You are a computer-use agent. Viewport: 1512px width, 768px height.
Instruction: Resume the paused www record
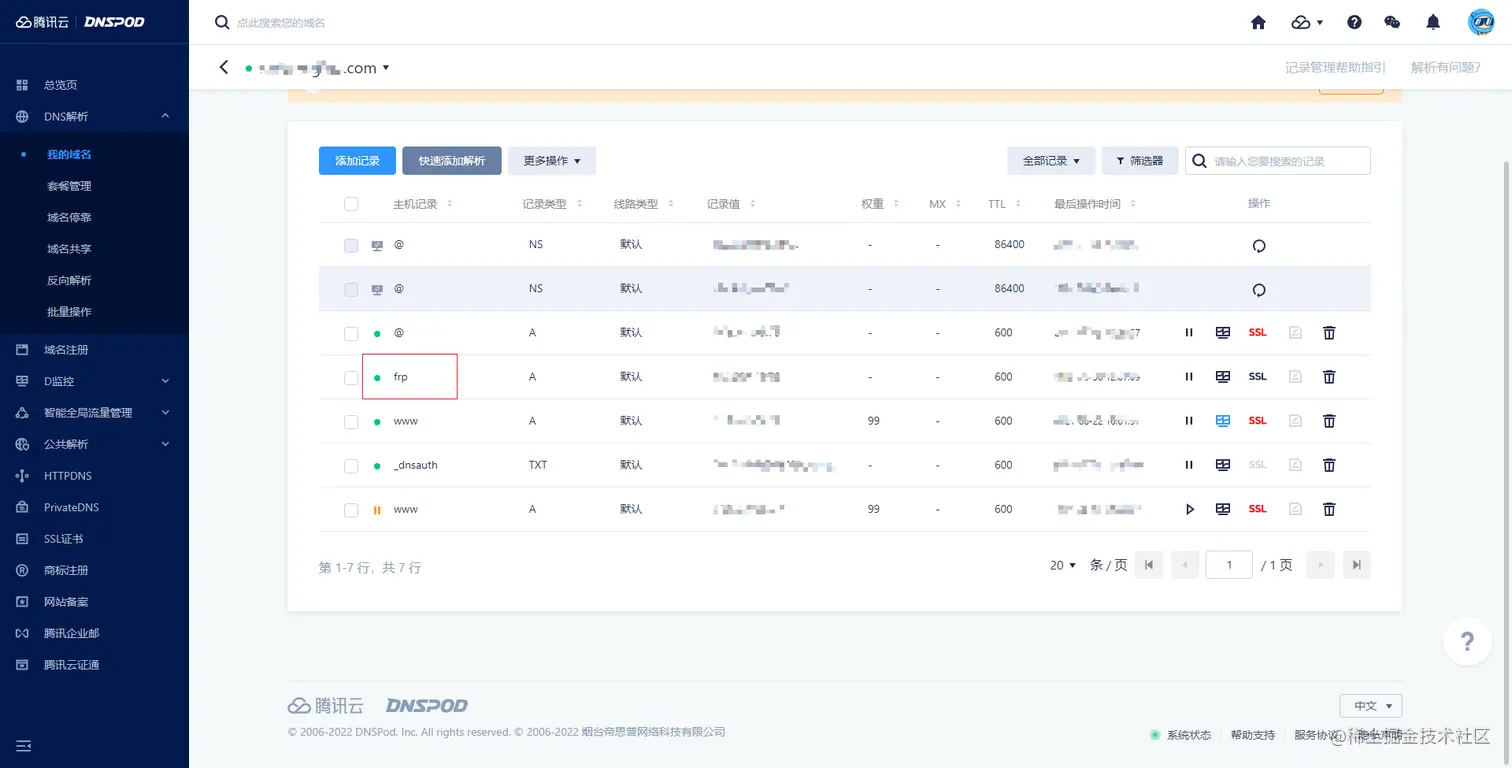1189,509
